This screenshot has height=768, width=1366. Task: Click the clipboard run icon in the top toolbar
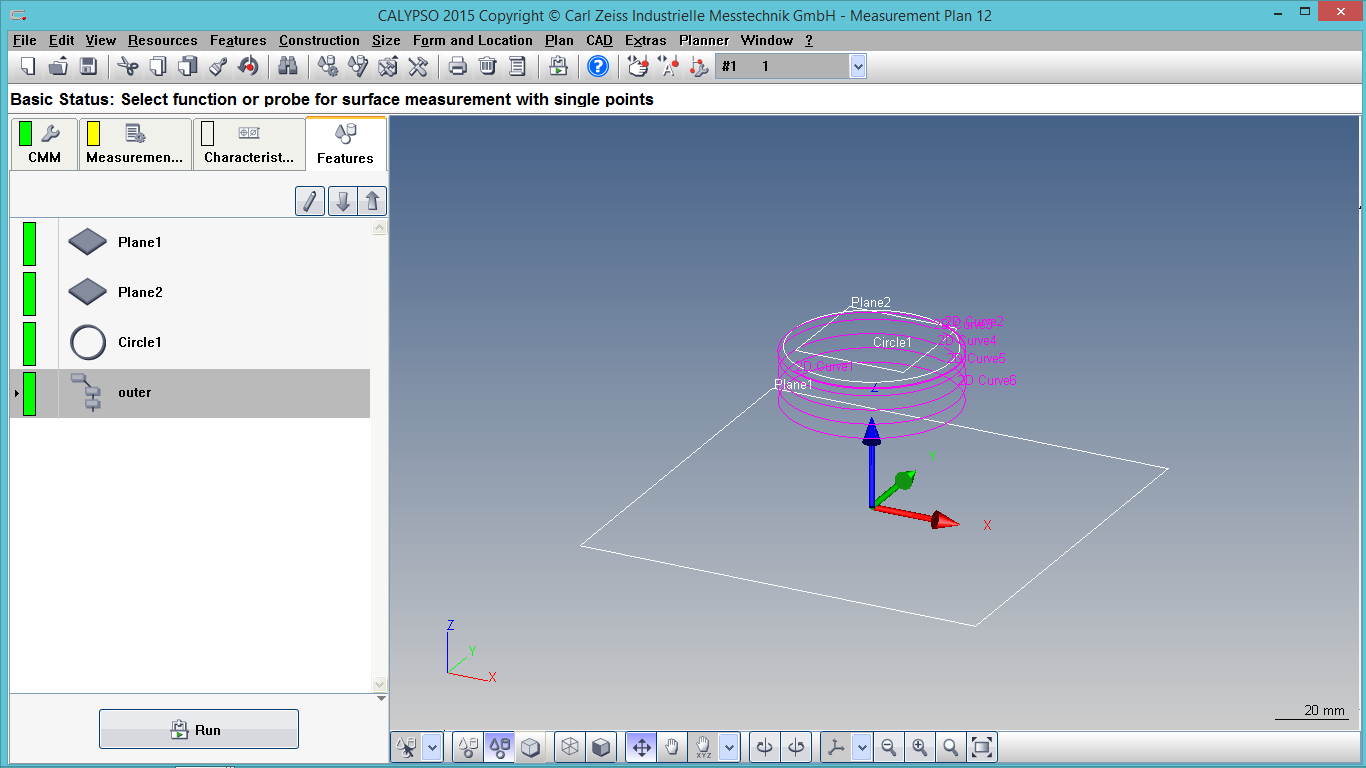pyautogui.click(x=558, y=66)
